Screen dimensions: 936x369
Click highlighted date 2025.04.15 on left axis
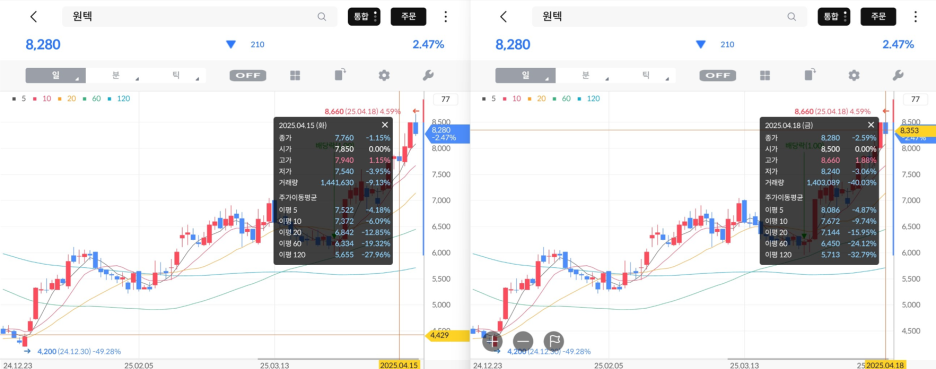(400, 364)
